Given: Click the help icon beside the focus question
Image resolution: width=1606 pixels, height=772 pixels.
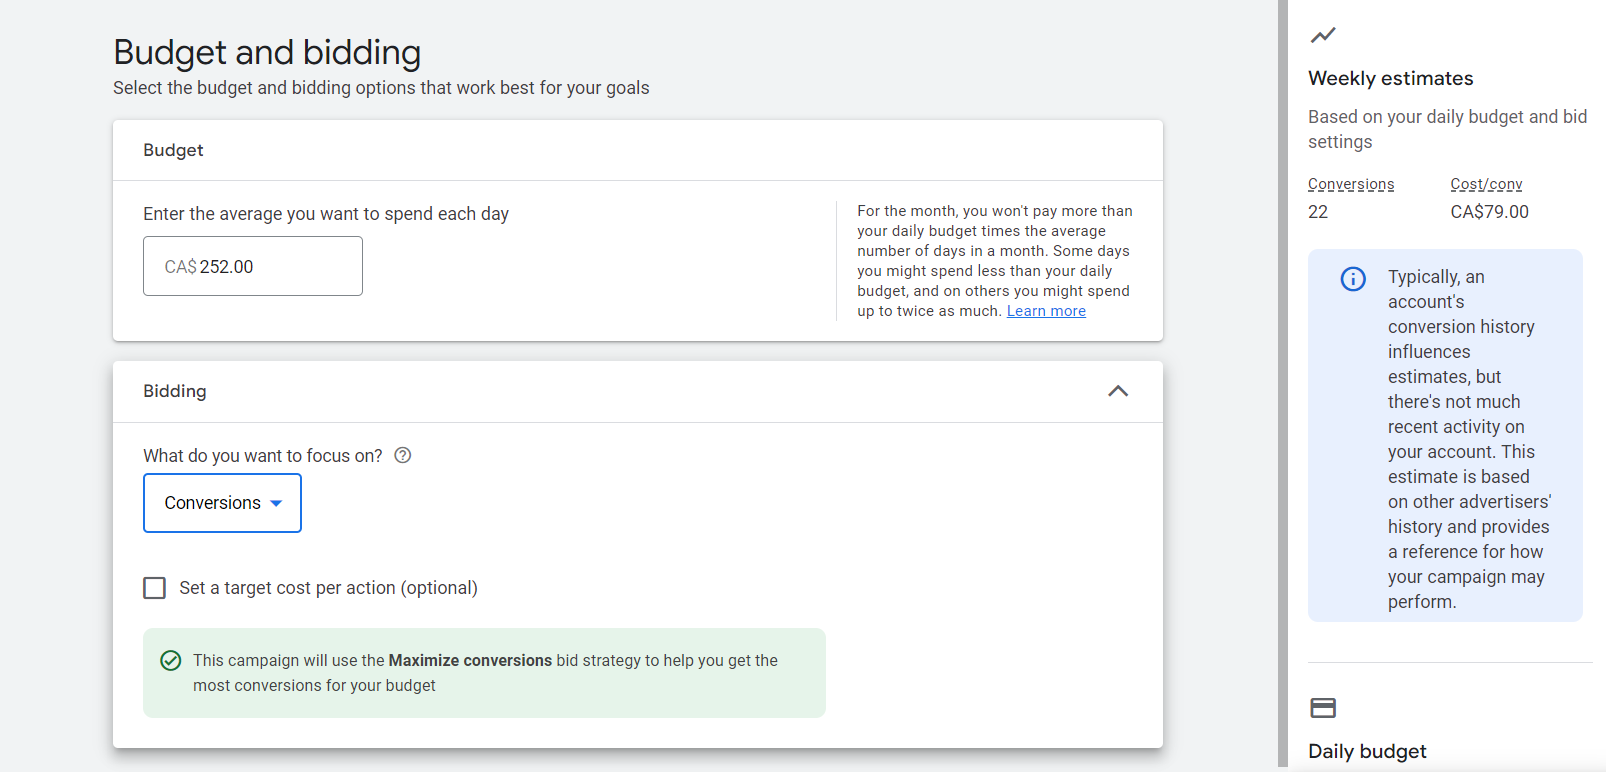Looking at the screenshot, I should click(x=403, y=456).
